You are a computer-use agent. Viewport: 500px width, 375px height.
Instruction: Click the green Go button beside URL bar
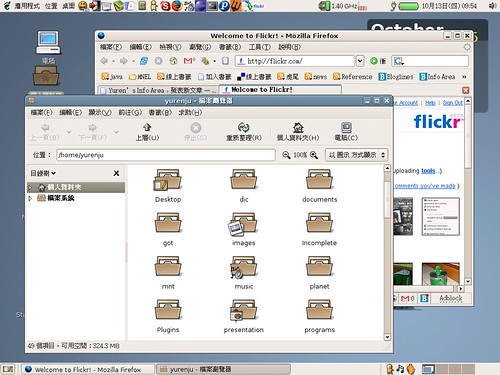tap(378, 61)
